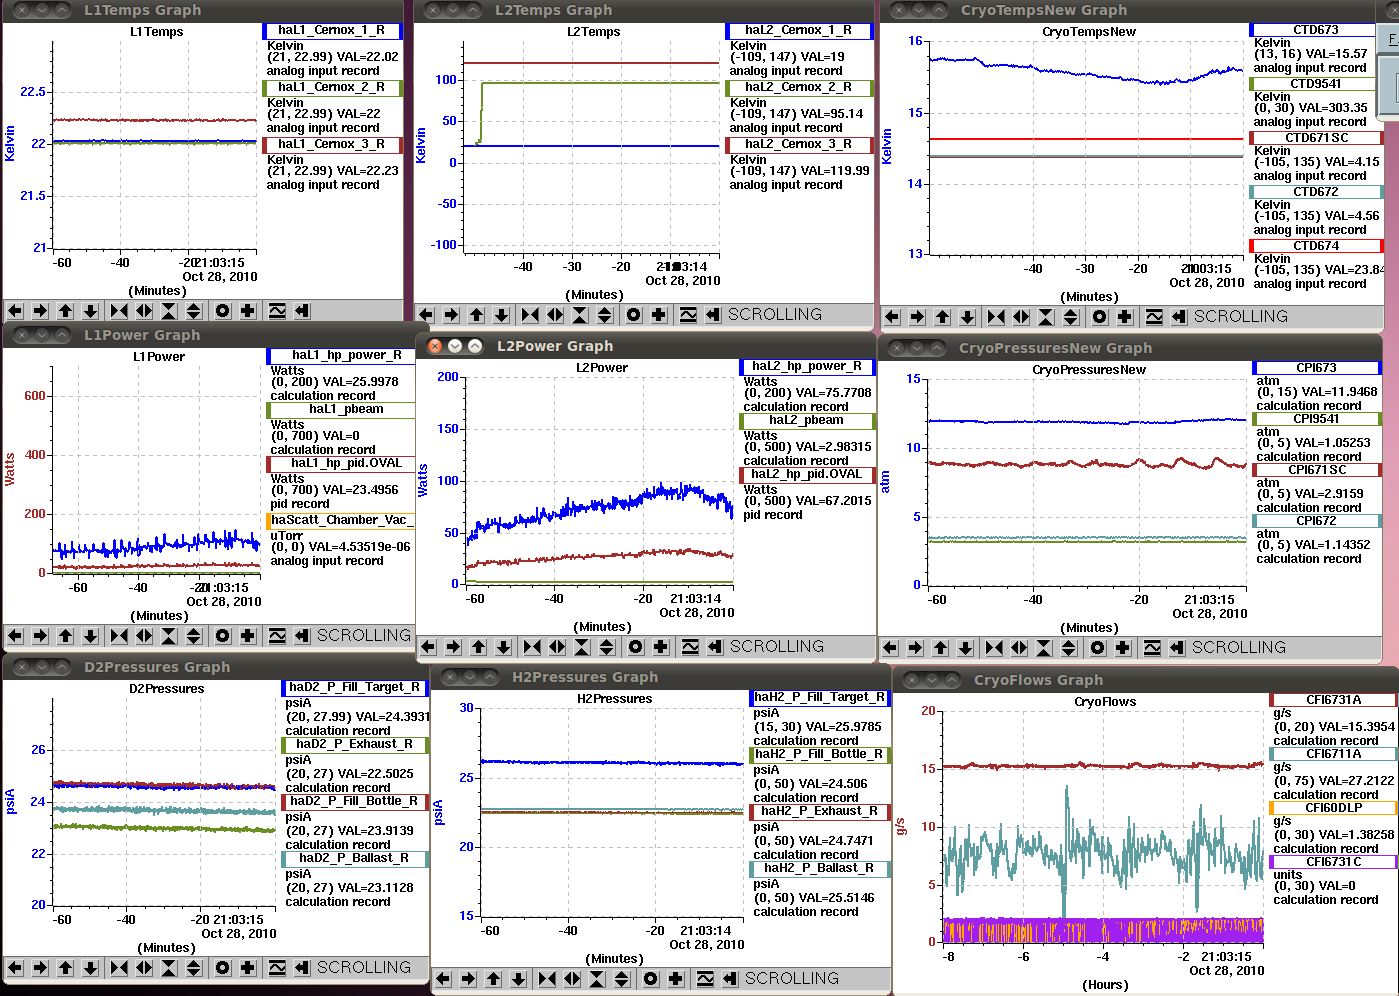Click the D2Pressures Graph title bar
Image resolution: width=1399 pixels, height=996 pixels.
[x=215, y=667]
